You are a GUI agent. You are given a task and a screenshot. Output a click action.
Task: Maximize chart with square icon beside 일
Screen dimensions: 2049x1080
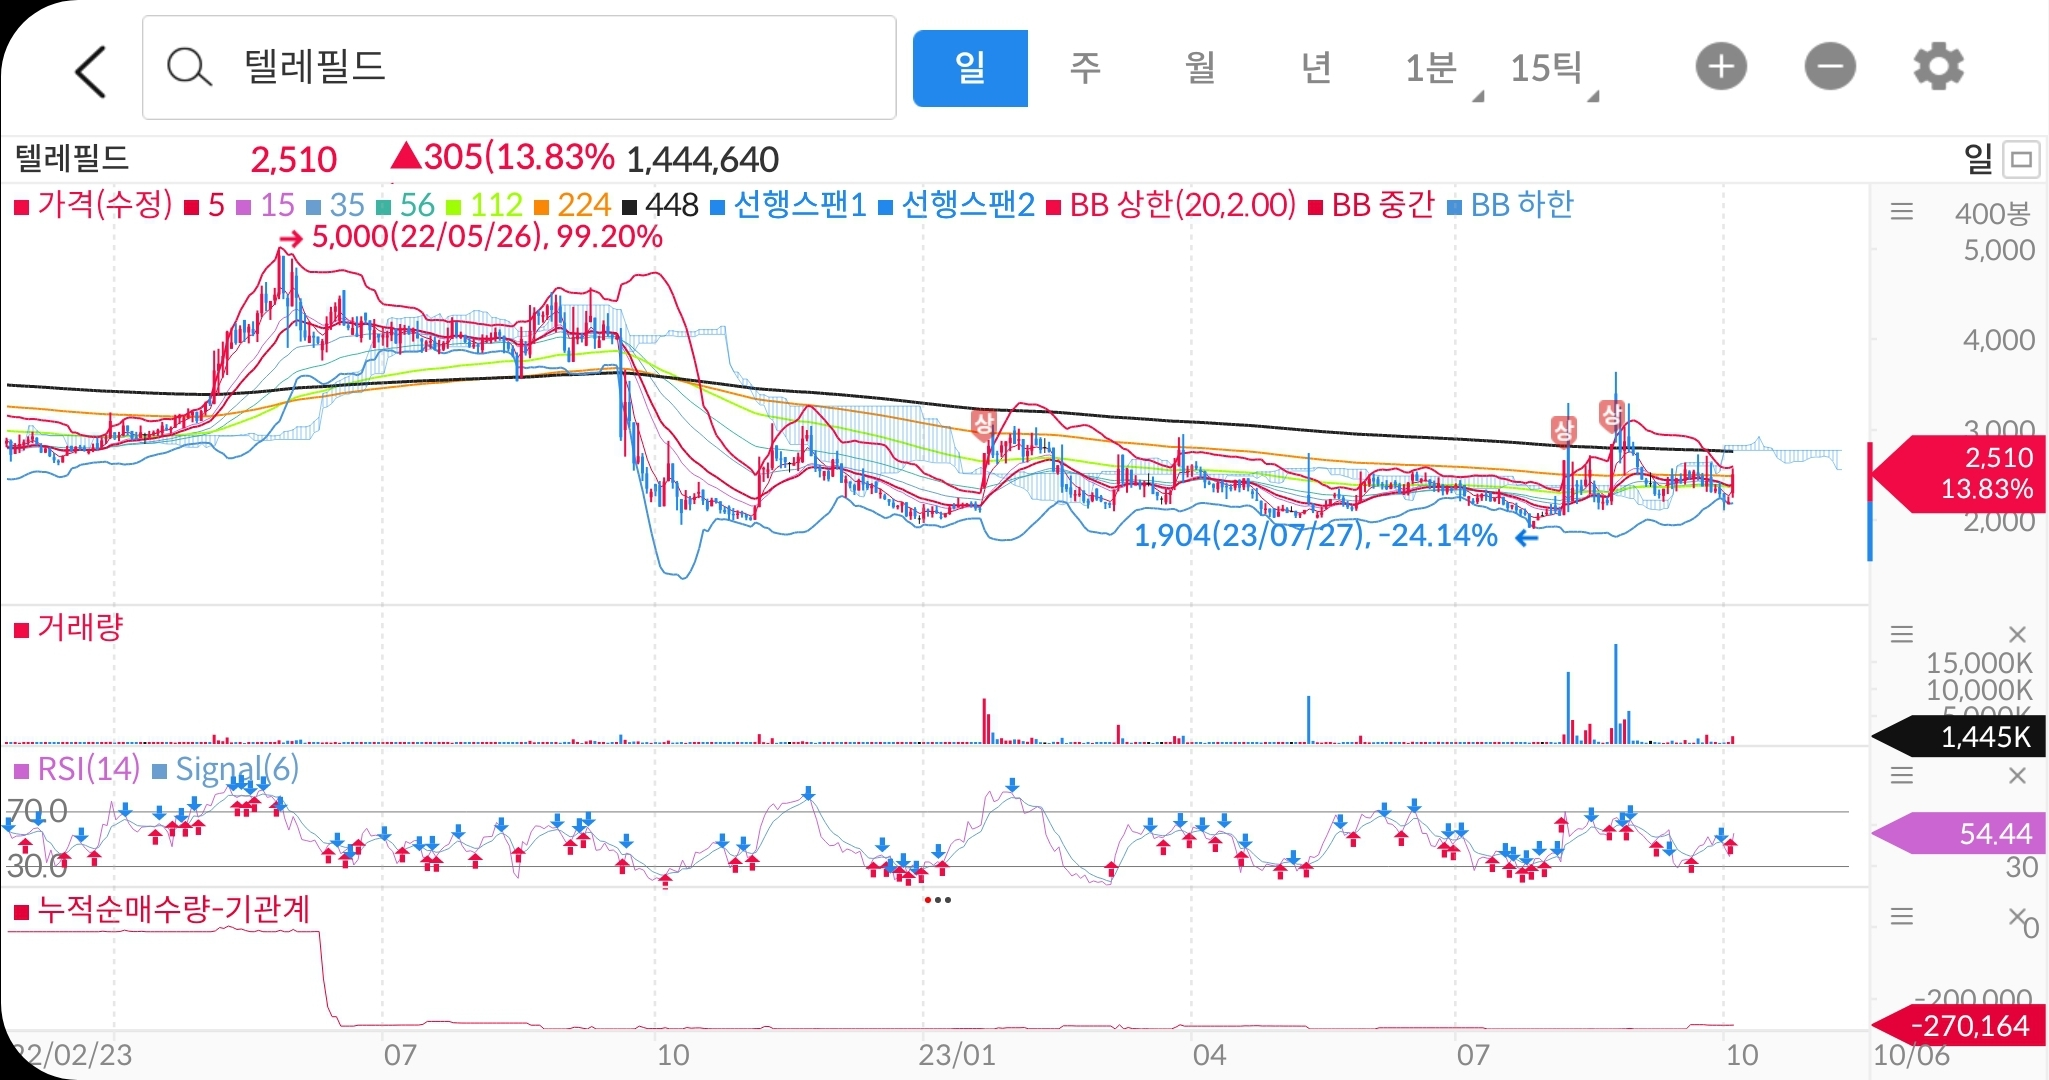2022,159
